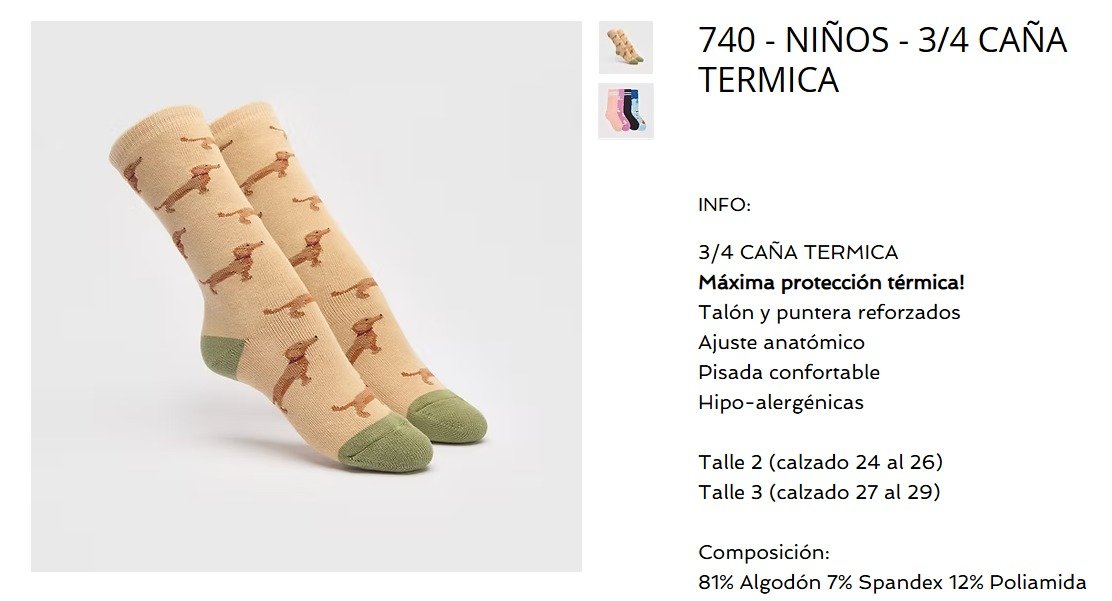This screenshot has height=601, width=1112.
Task: Click the black sock in second thumbnail
Action: point(629,110)
